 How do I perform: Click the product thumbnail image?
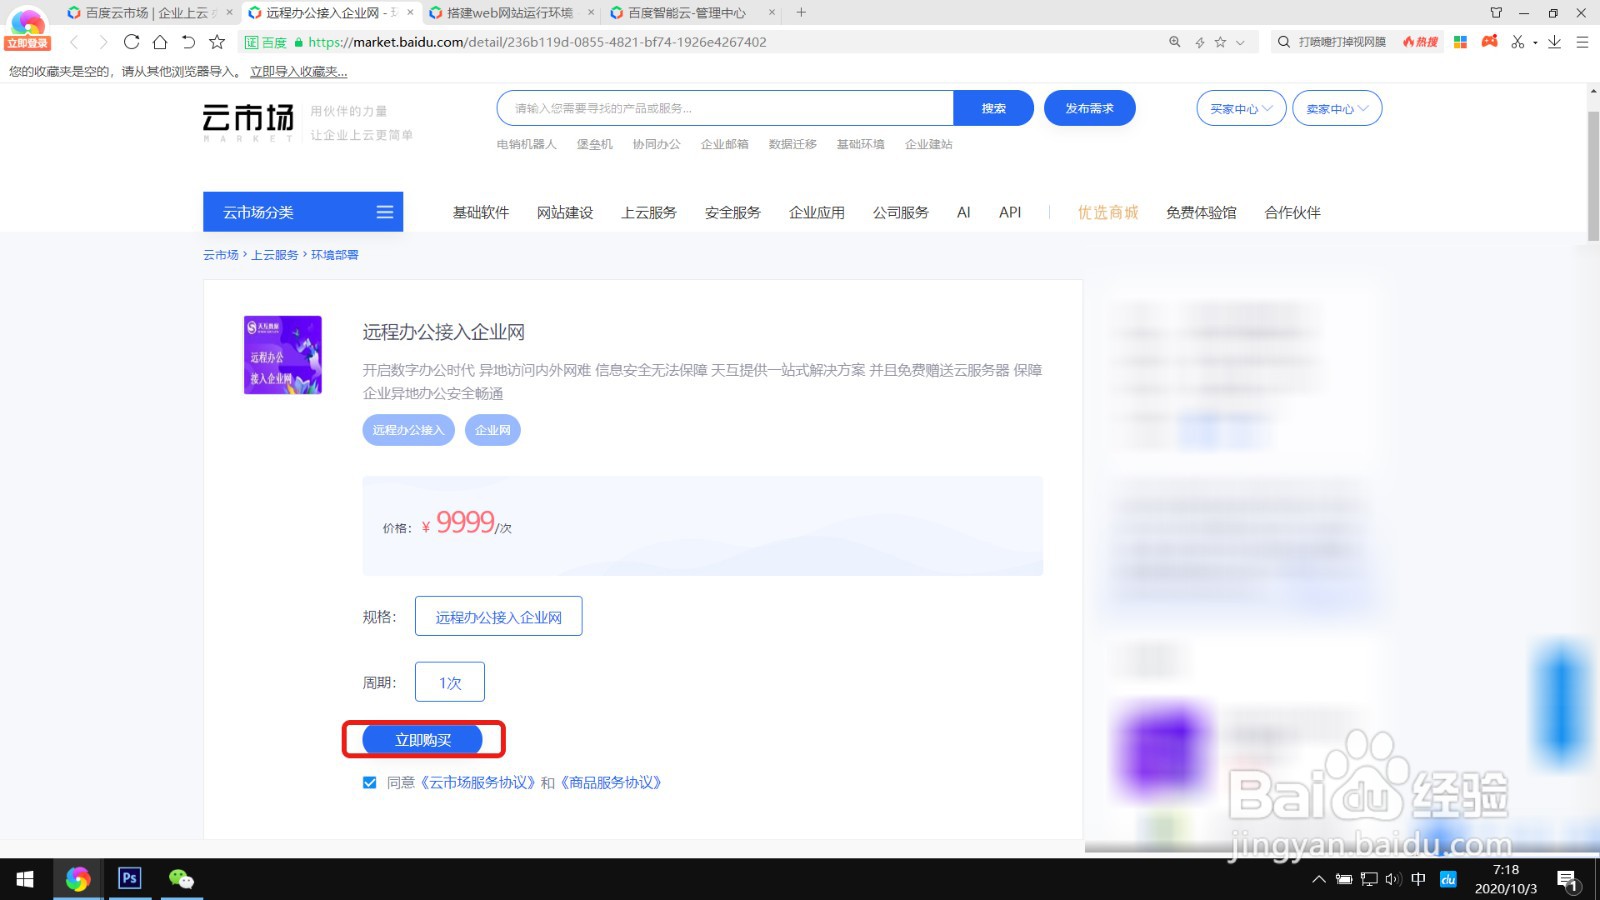click(283, 355)
